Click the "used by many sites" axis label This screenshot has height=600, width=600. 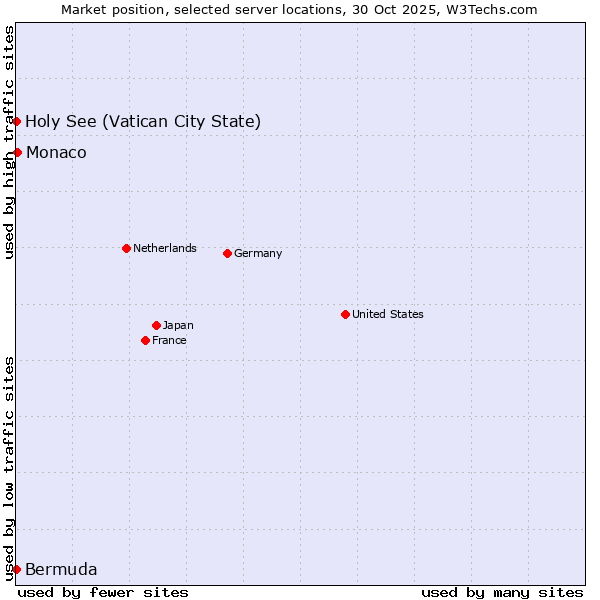click(502, 592)
